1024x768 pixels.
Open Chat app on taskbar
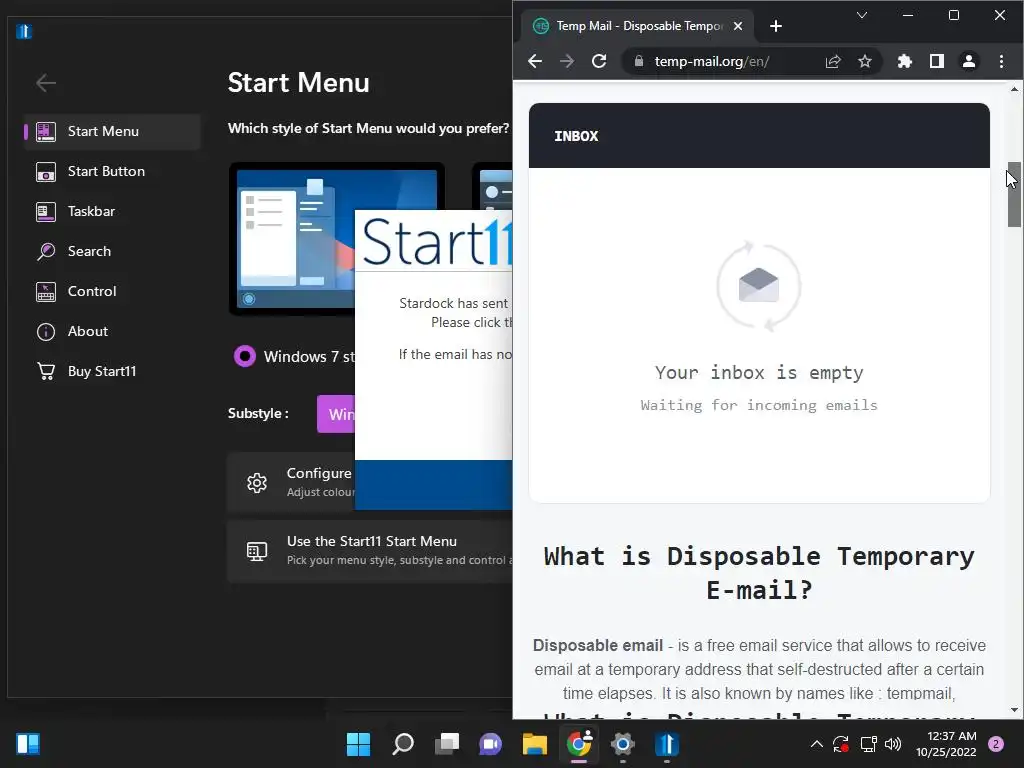click(x=490, y=744)
